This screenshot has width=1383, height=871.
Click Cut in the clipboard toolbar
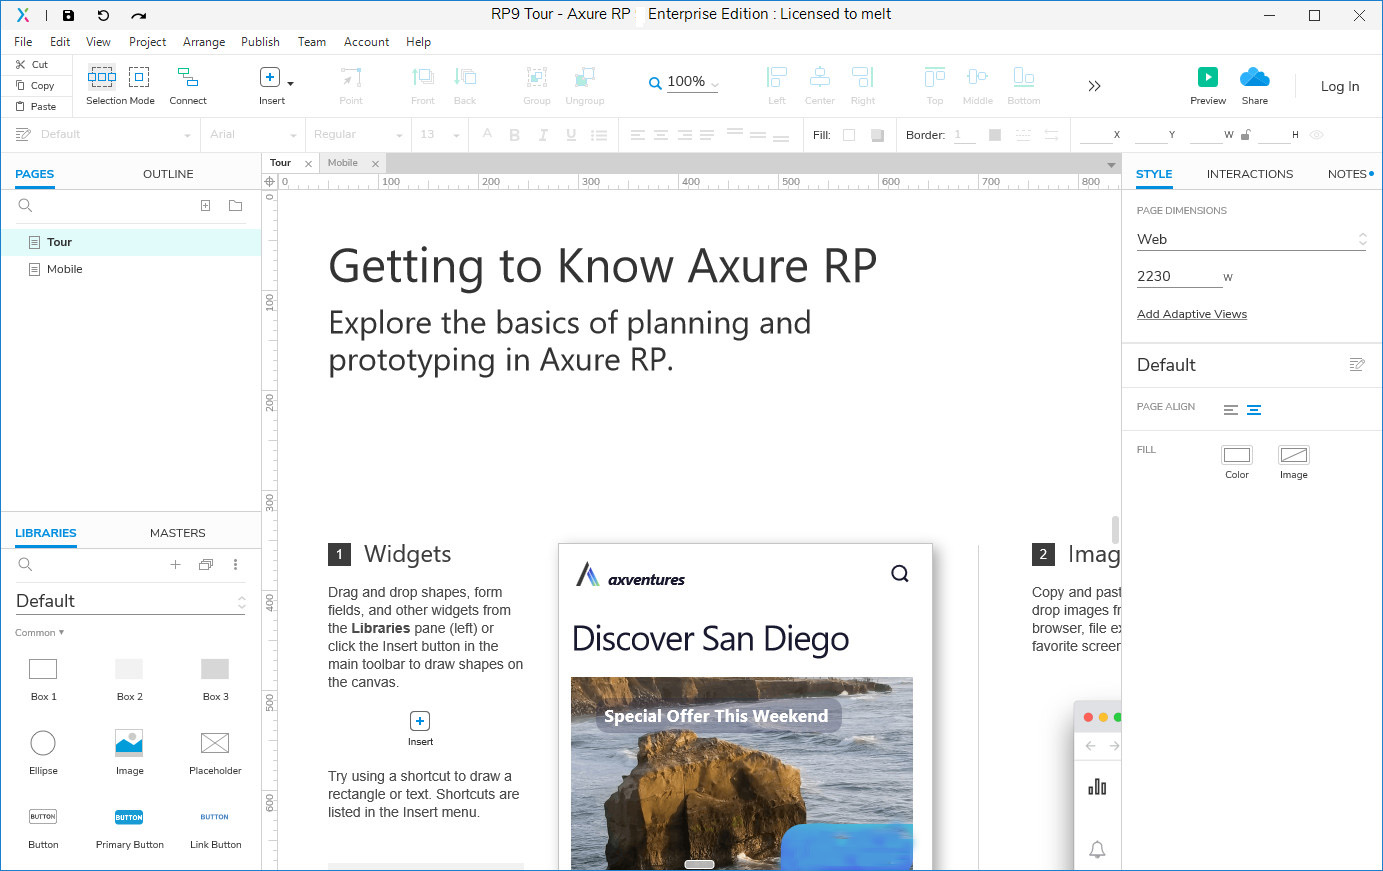click(32, 64)
